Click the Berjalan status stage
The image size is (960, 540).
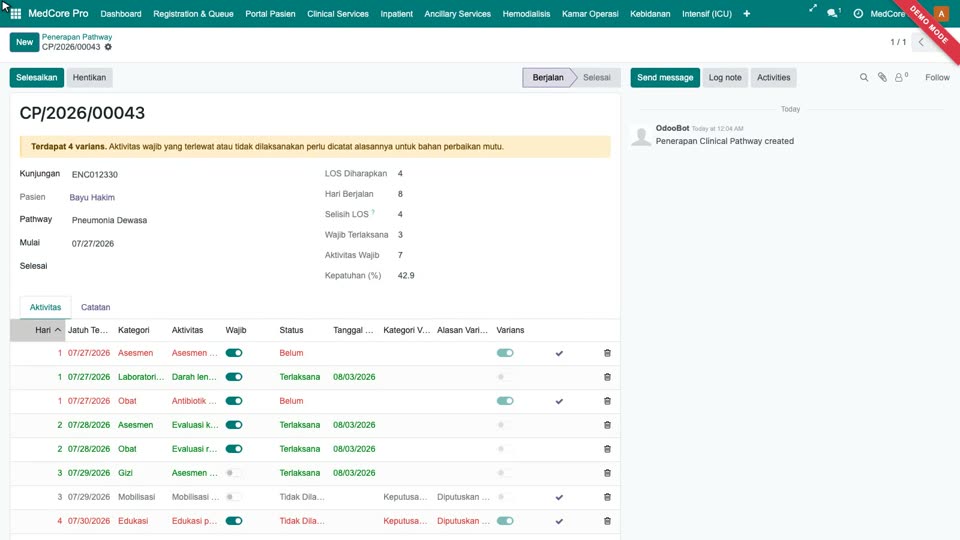coord(547,78)
